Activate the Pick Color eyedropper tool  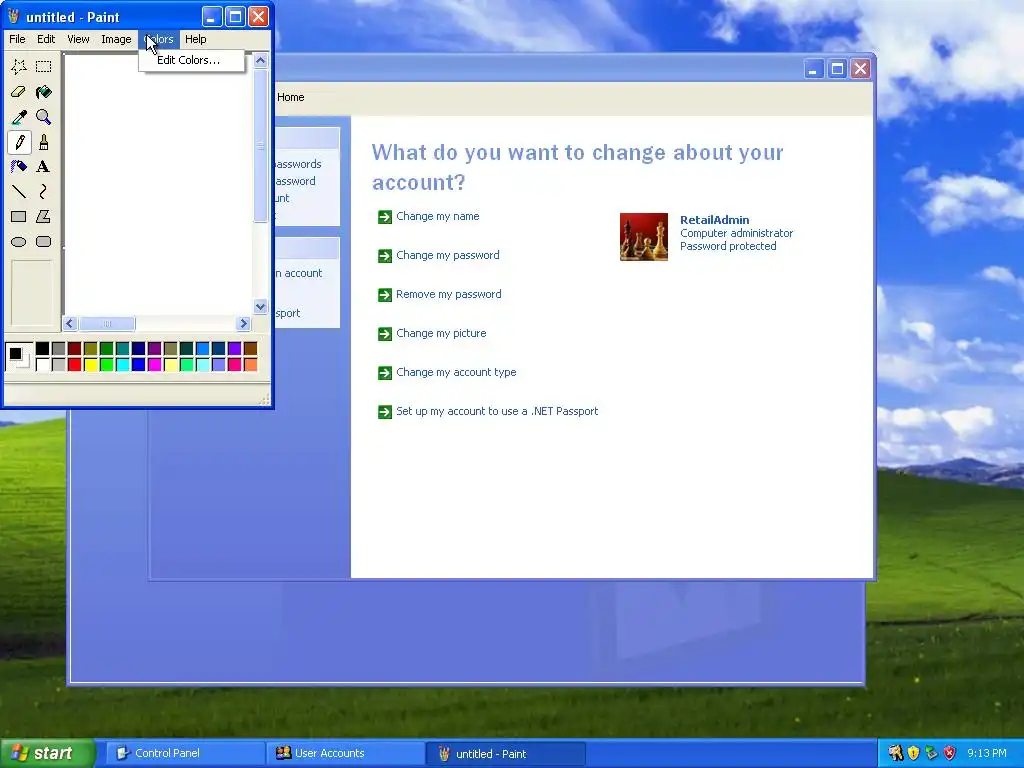(19, 117)
